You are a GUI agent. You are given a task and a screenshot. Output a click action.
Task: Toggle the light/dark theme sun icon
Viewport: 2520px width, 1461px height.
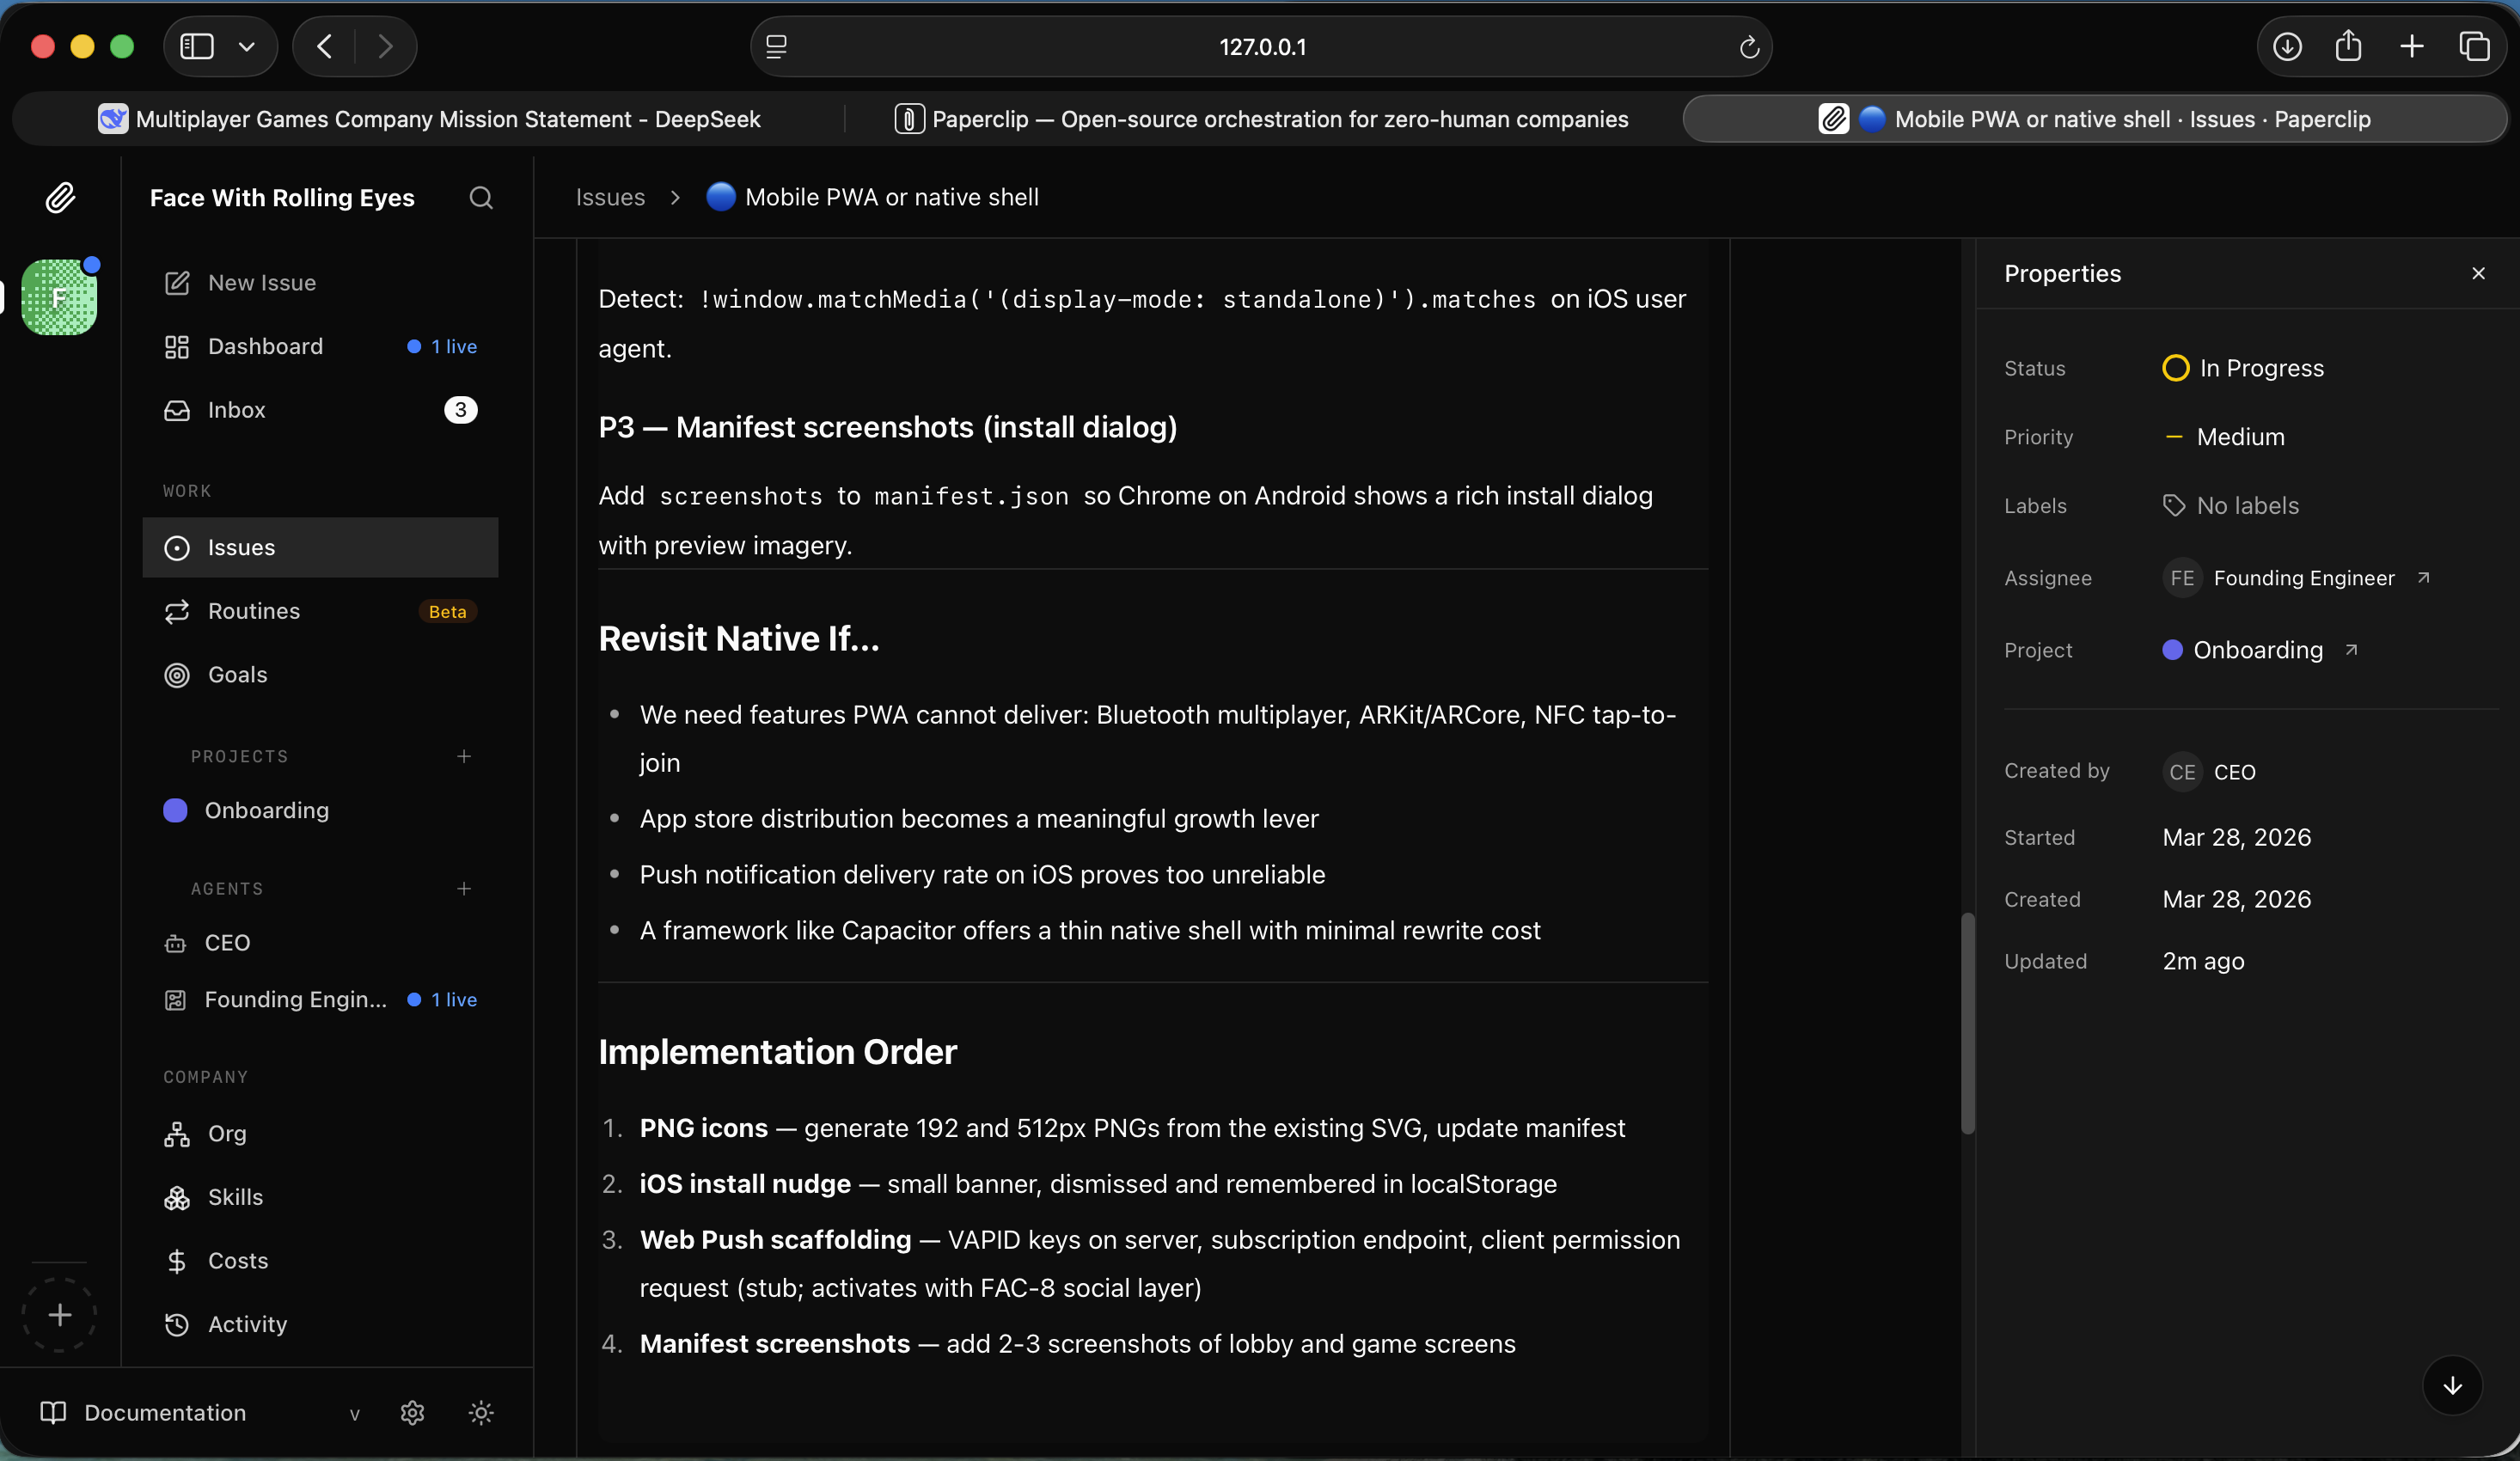[481, 1413]
